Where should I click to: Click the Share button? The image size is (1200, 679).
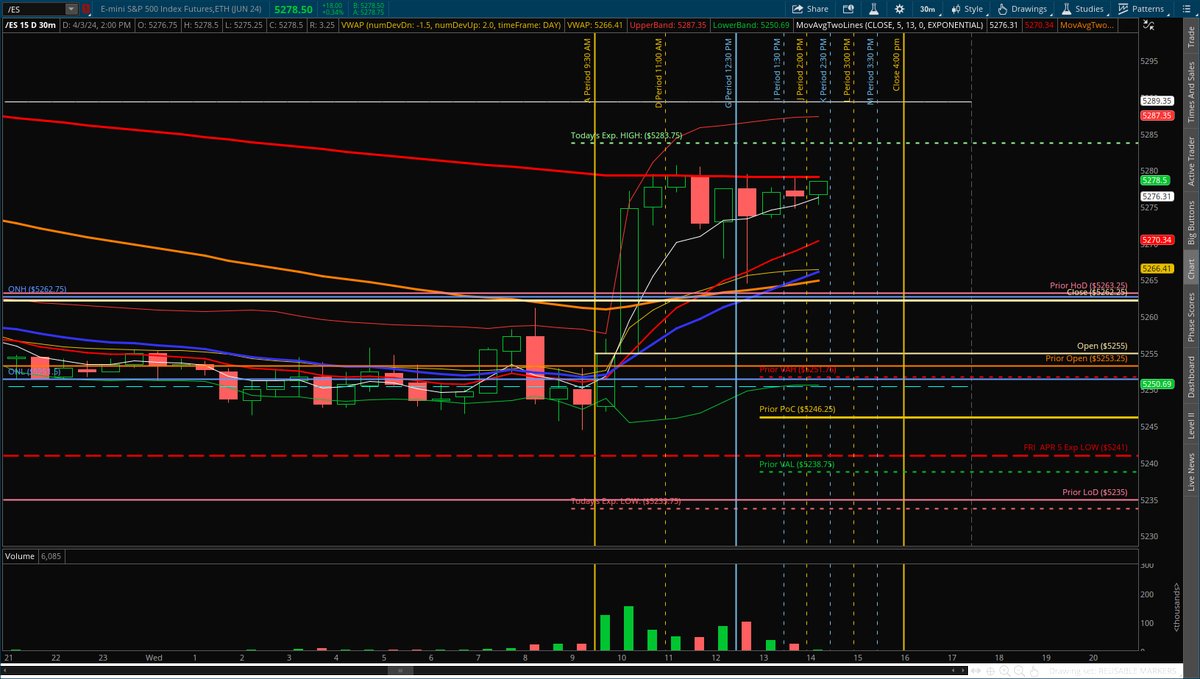coord(810,8)
